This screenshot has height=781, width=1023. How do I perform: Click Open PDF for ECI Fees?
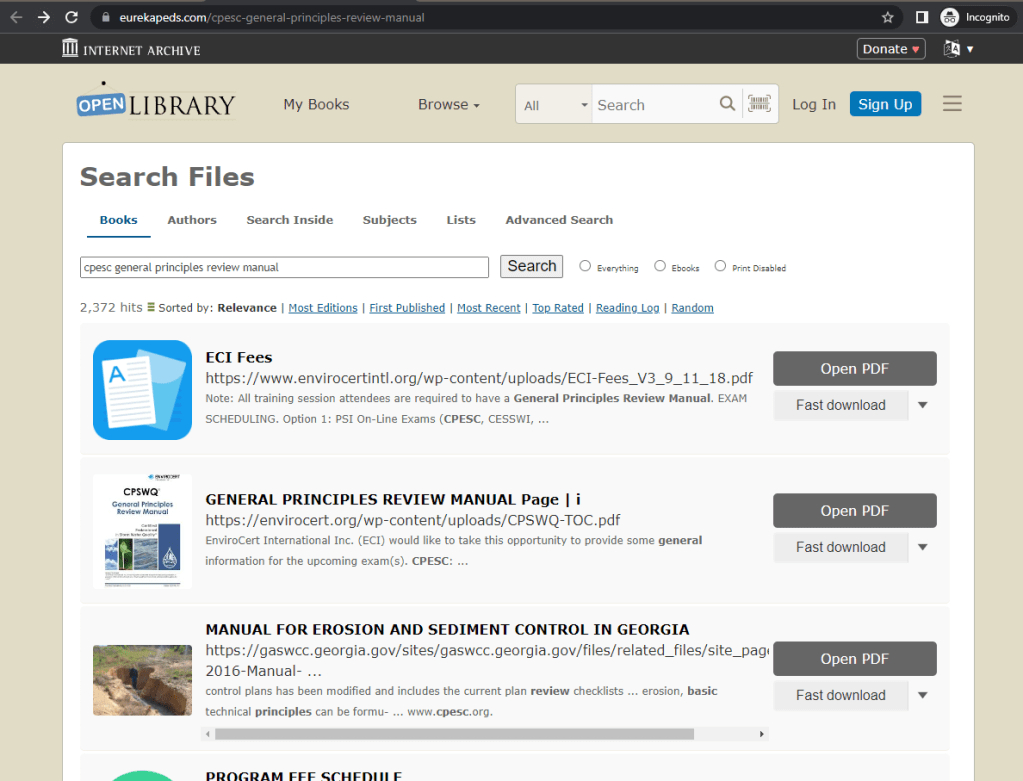tap(854, 369)
